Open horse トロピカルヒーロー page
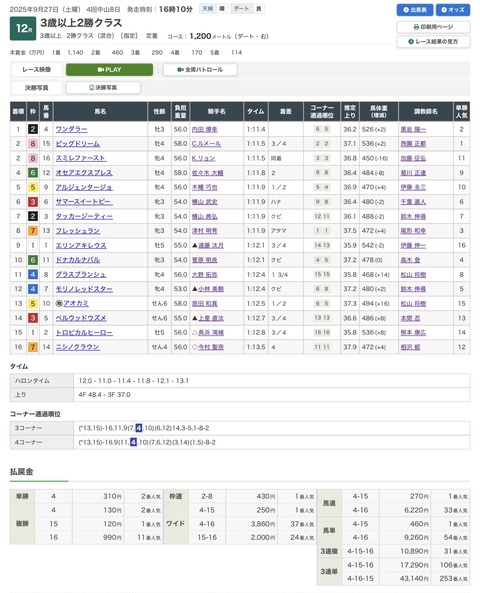 click(84, 332)
